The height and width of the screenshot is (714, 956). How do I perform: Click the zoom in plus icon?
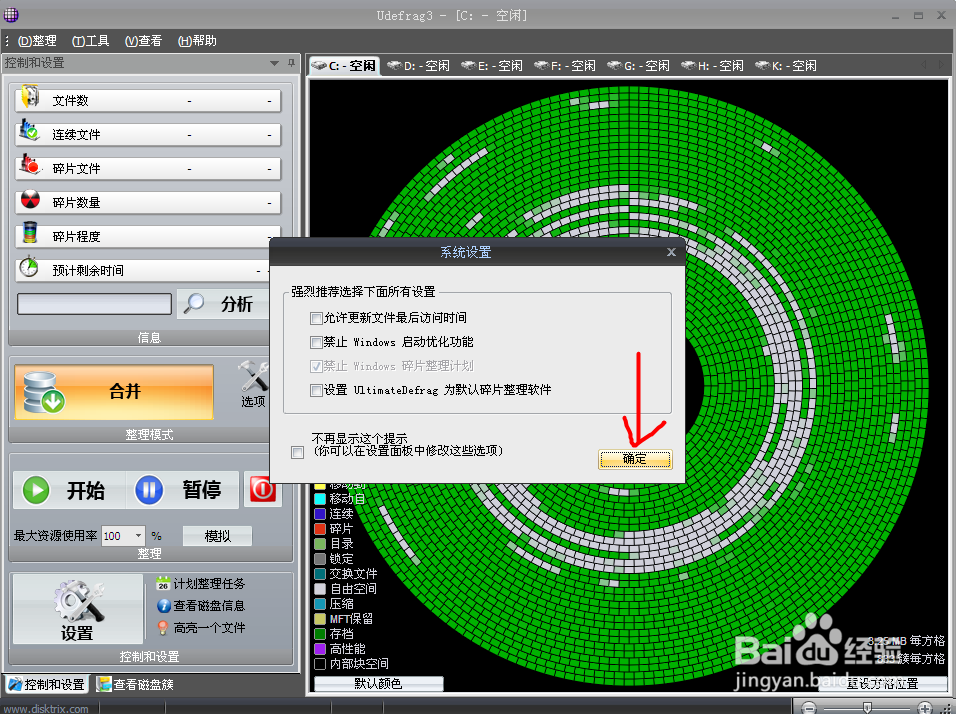[925, 708]
